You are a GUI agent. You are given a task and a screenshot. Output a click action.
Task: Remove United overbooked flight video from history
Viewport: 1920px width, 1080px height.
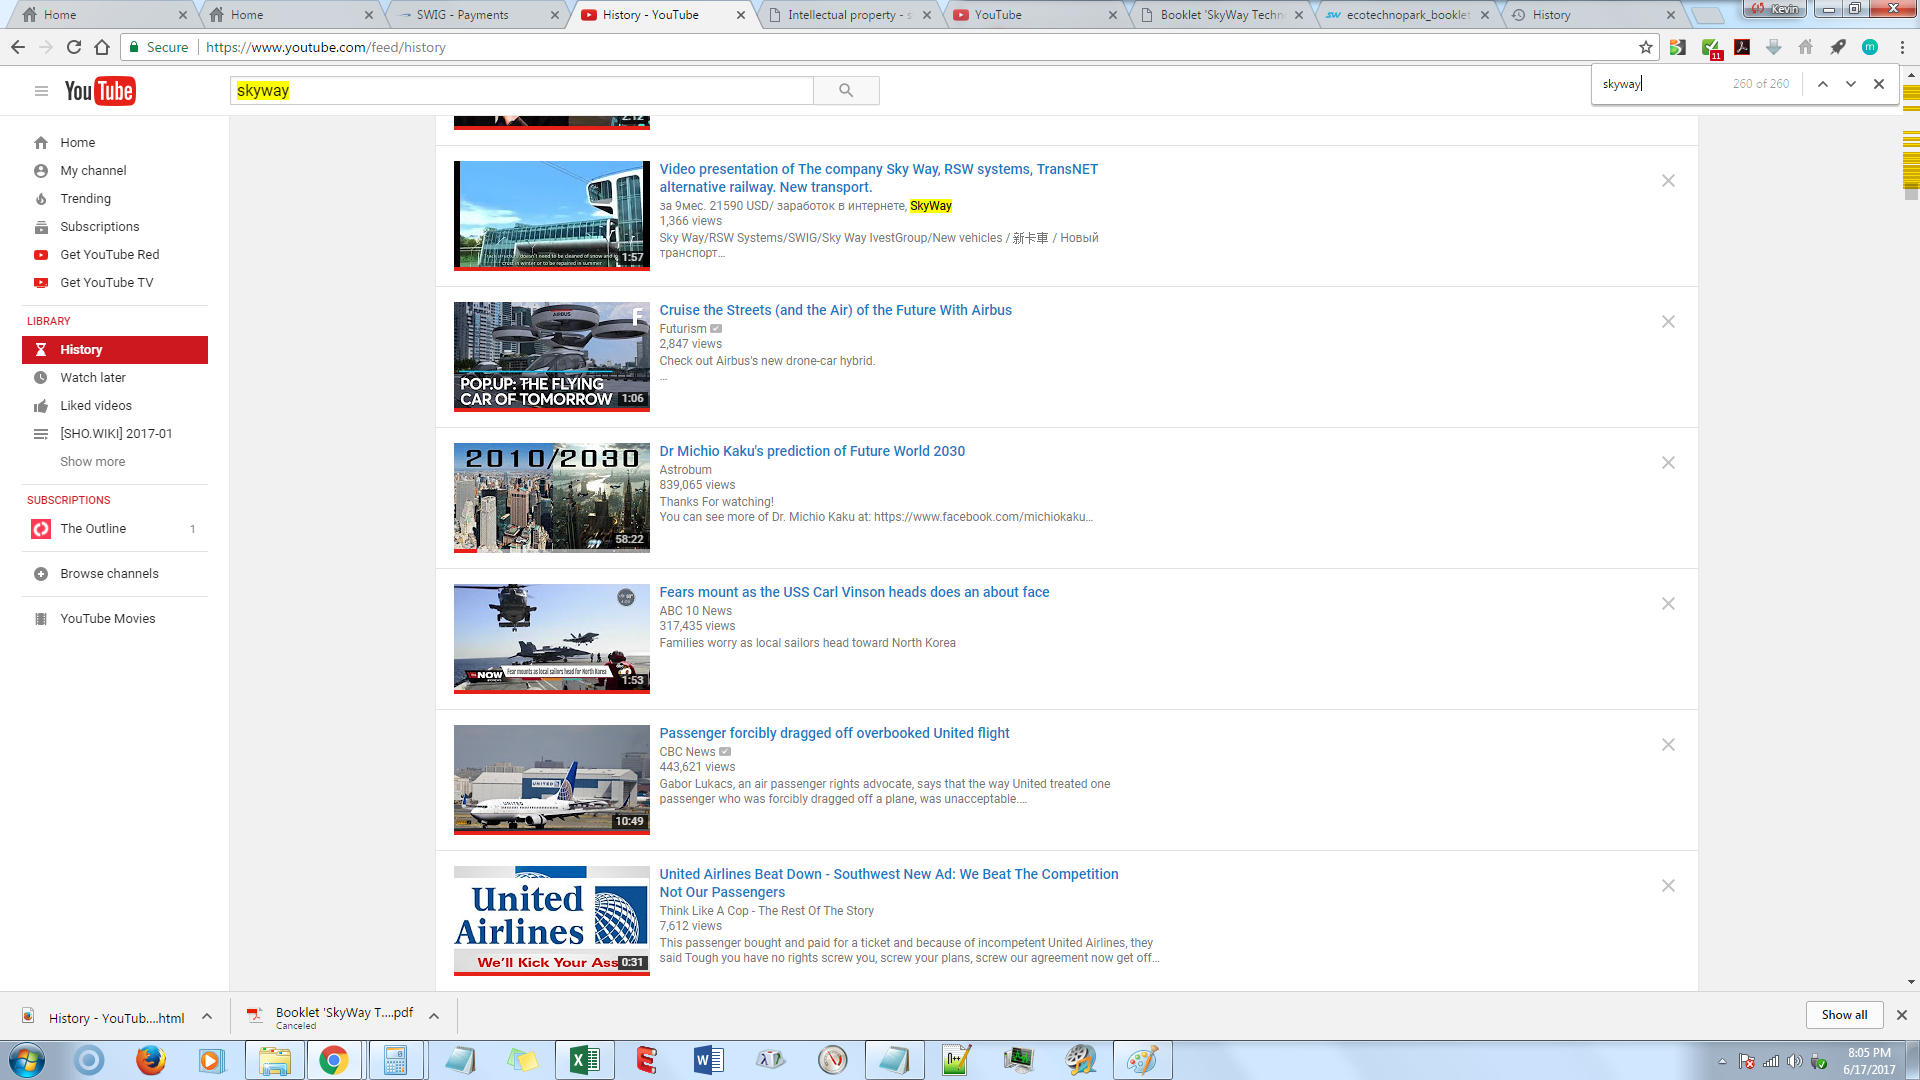pos(1668,745)
